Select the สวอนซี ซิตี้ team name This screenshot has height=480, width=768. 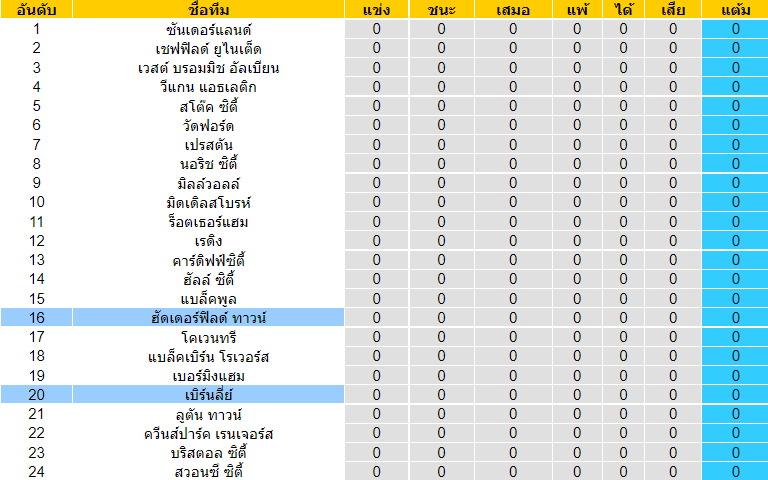click(x=208, y=472)
